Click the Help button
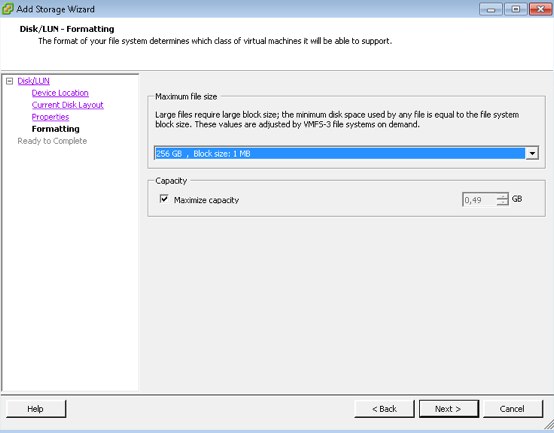Screen dimensions: 554x433 (36, 409)
